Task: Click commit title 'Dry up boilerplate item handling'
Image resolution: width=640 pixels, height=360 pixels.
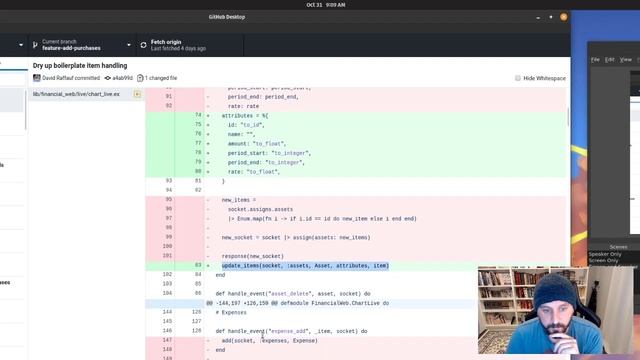Action: click(x=80, y=65)
